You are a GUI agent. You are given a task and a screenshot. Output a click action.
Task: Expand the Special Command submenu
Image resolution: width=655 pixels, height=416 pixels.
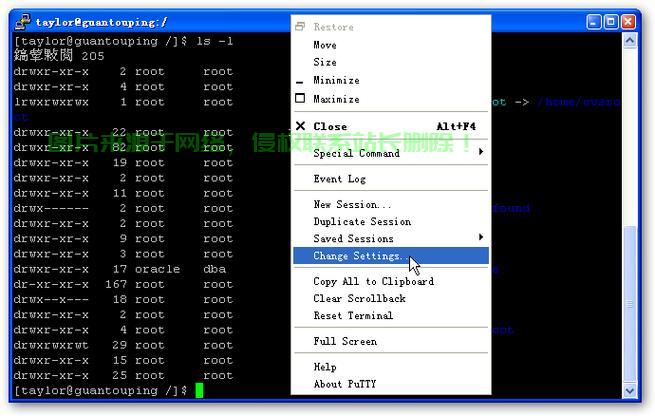point(391,153)
